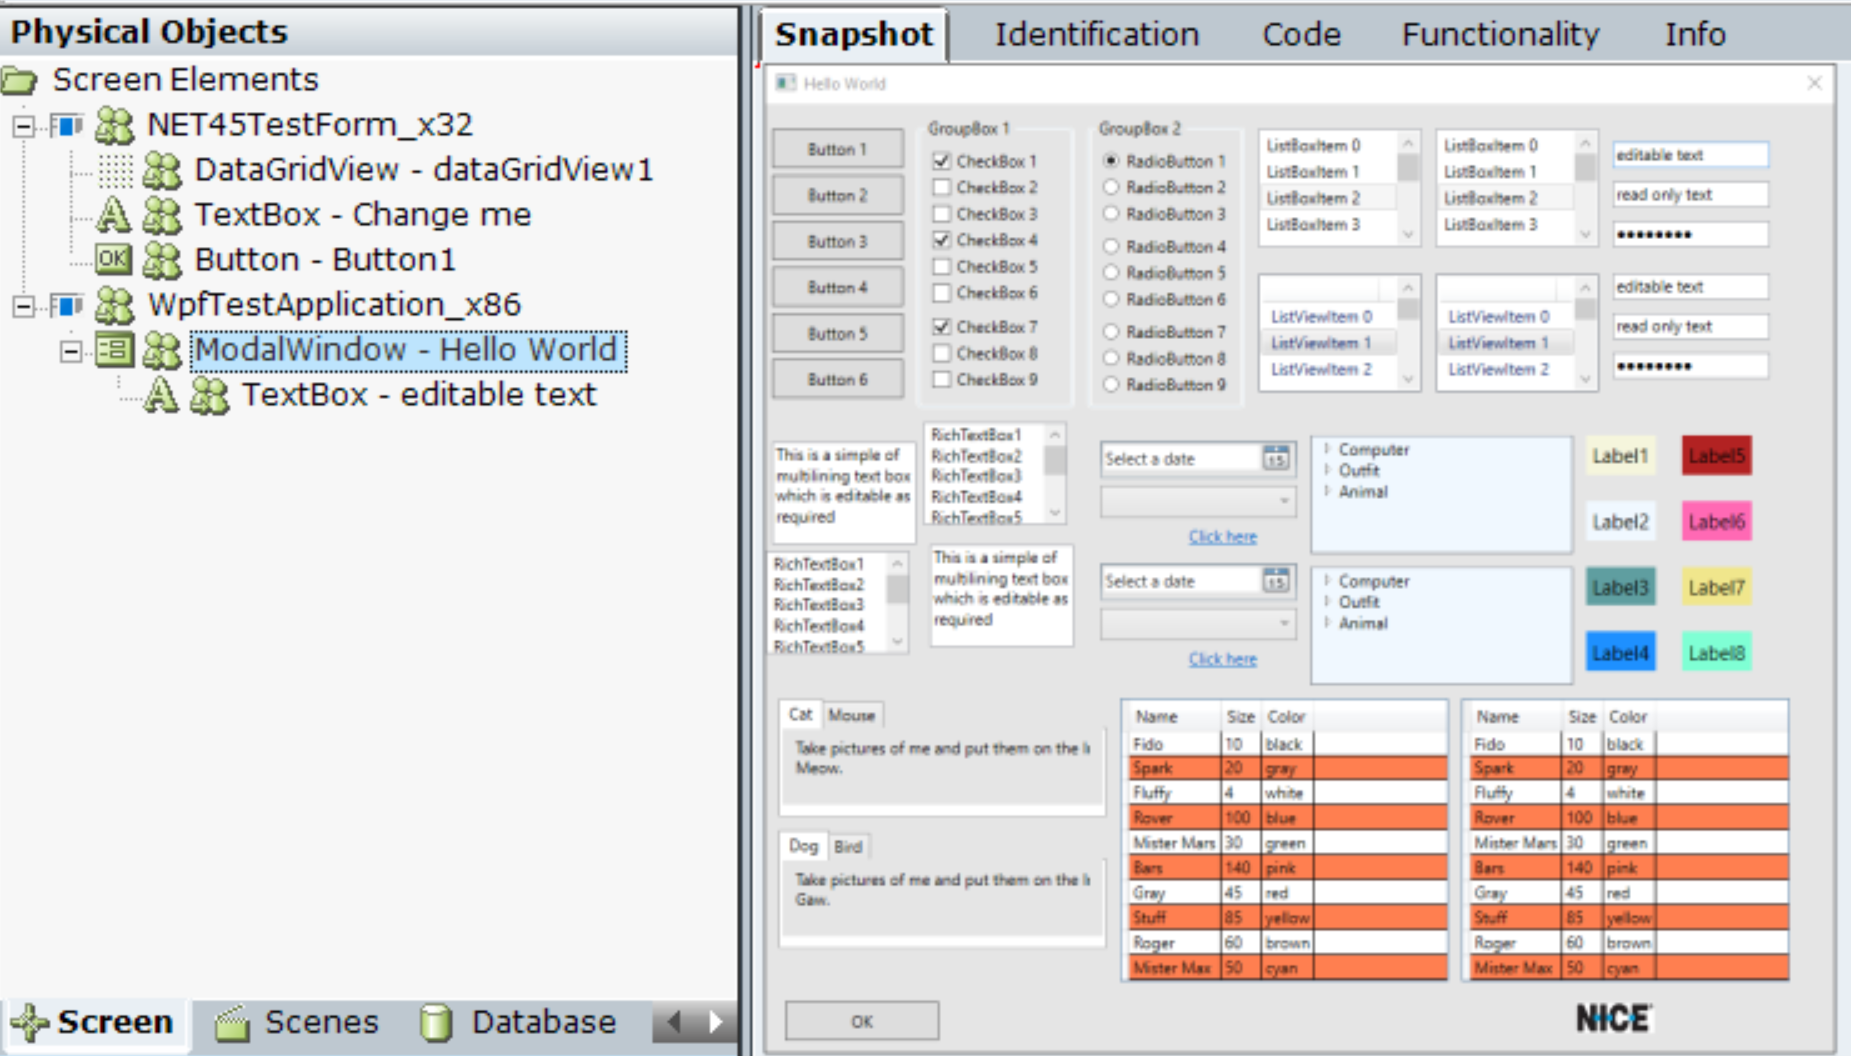Open the combo box below first date picker

pos(1197,500)
